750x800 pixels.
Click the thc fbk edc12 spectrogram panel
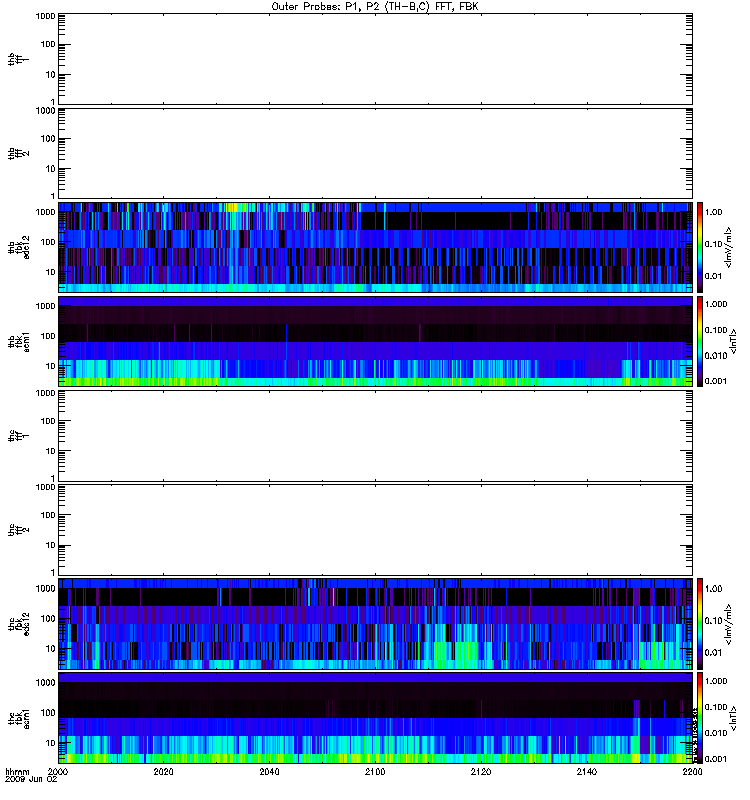pos(375,624)
